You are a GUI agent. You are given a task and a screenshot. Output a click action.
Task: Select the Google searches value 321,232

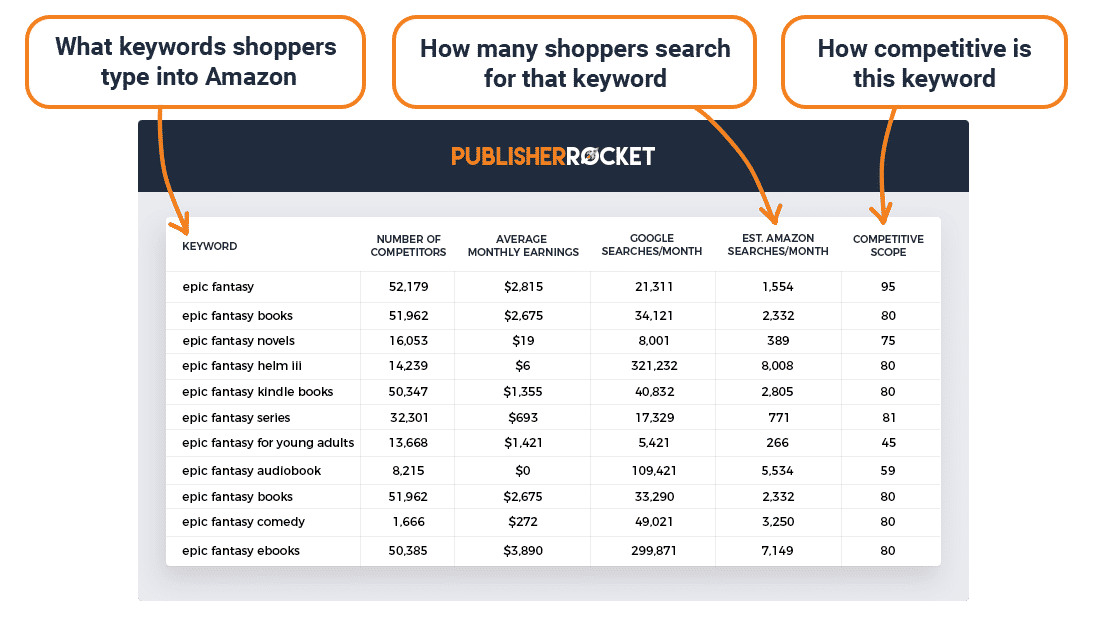click(654, 366)
